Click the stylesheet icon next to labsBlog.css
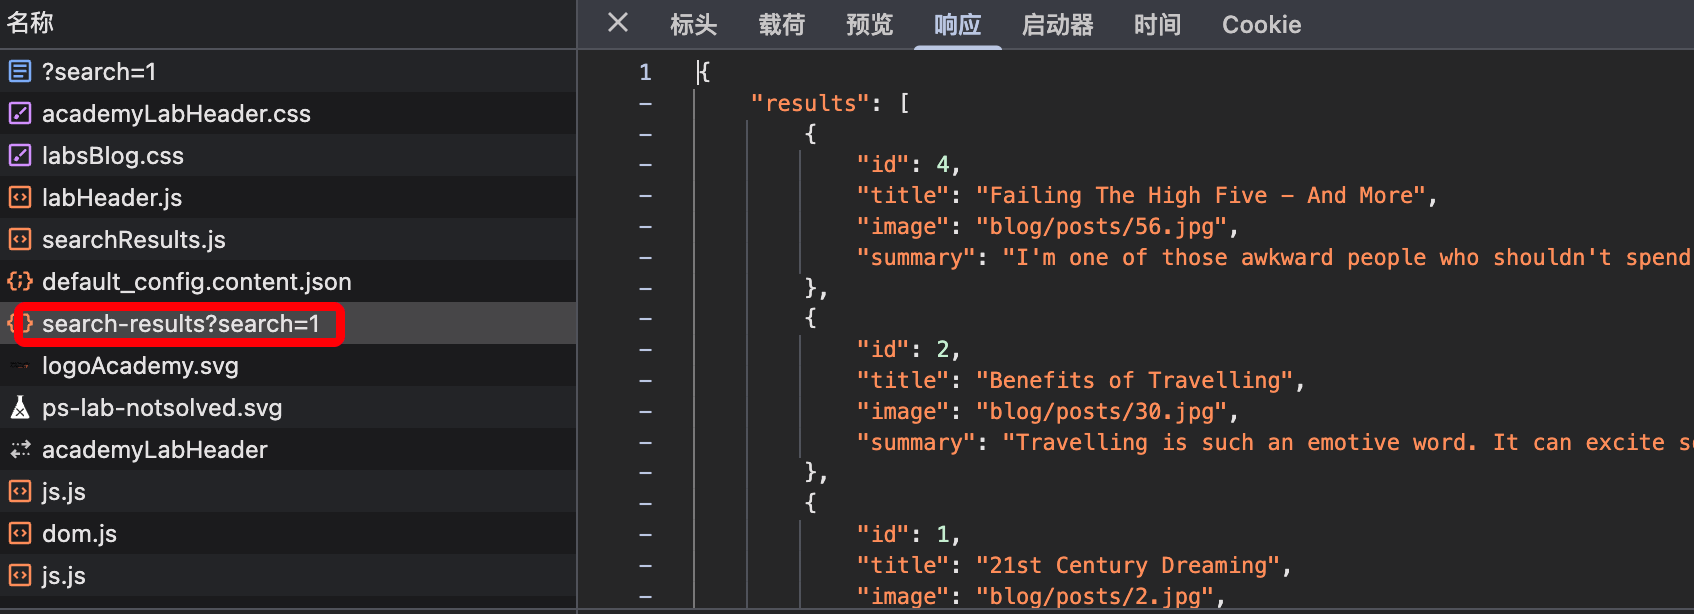This screenshot has height=614, width=1694. click(20, 156)
